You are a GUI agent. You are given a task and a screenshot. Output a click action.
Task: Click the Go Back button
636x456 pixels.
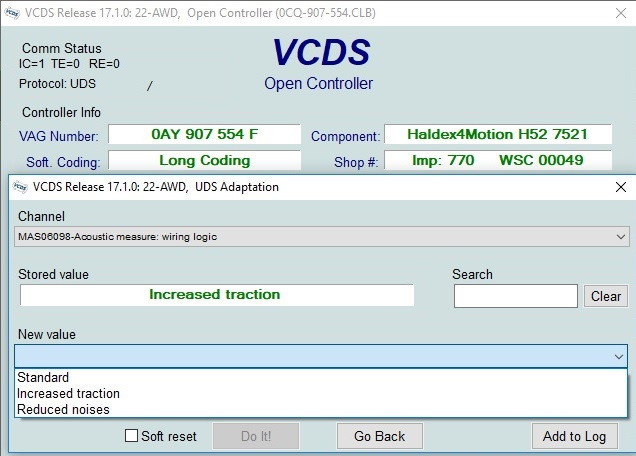point(380,436)
